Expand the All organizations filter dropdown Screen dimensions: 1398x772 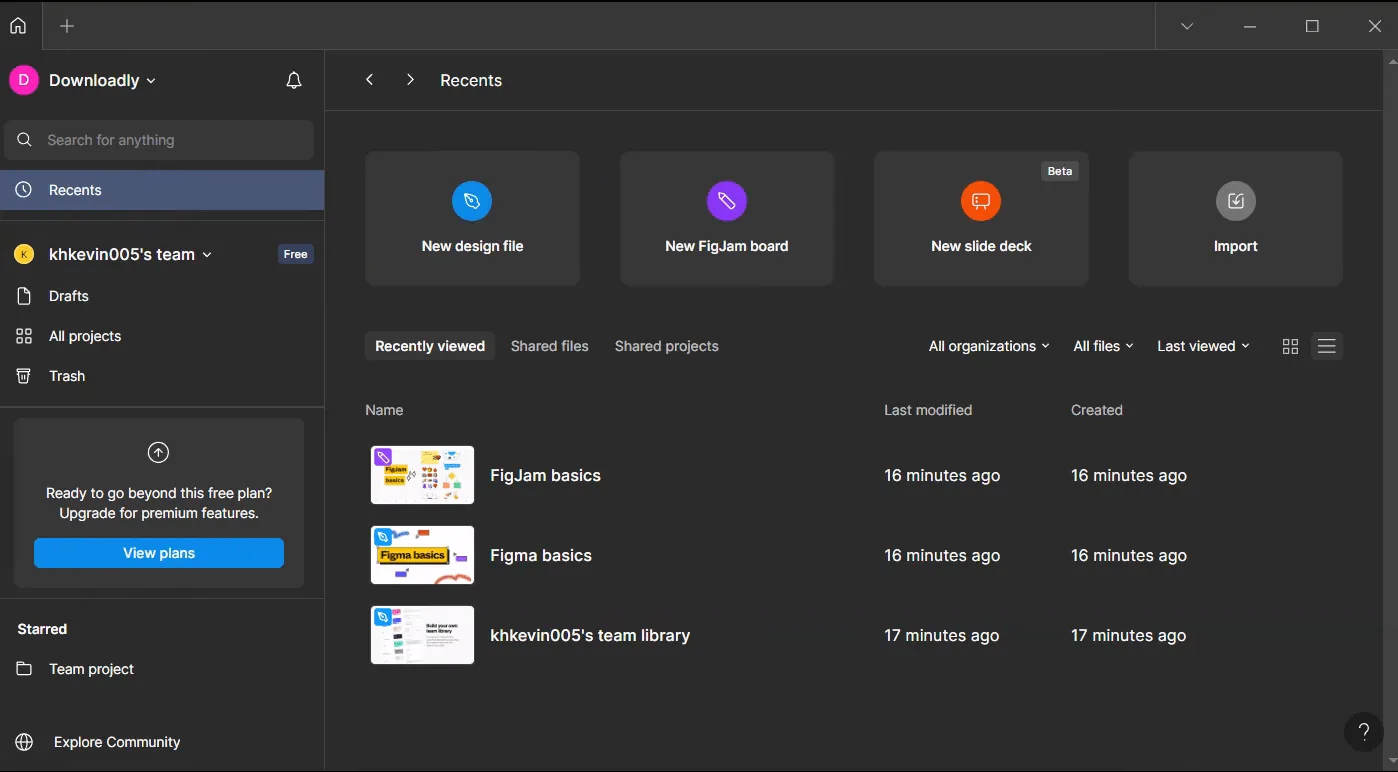[989, 346]
